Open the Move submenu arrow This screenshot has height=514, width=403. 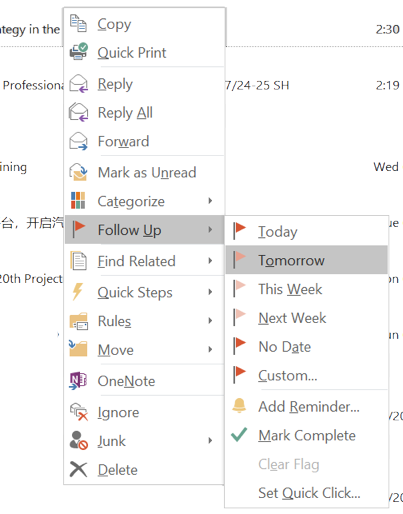click(210, 349)
